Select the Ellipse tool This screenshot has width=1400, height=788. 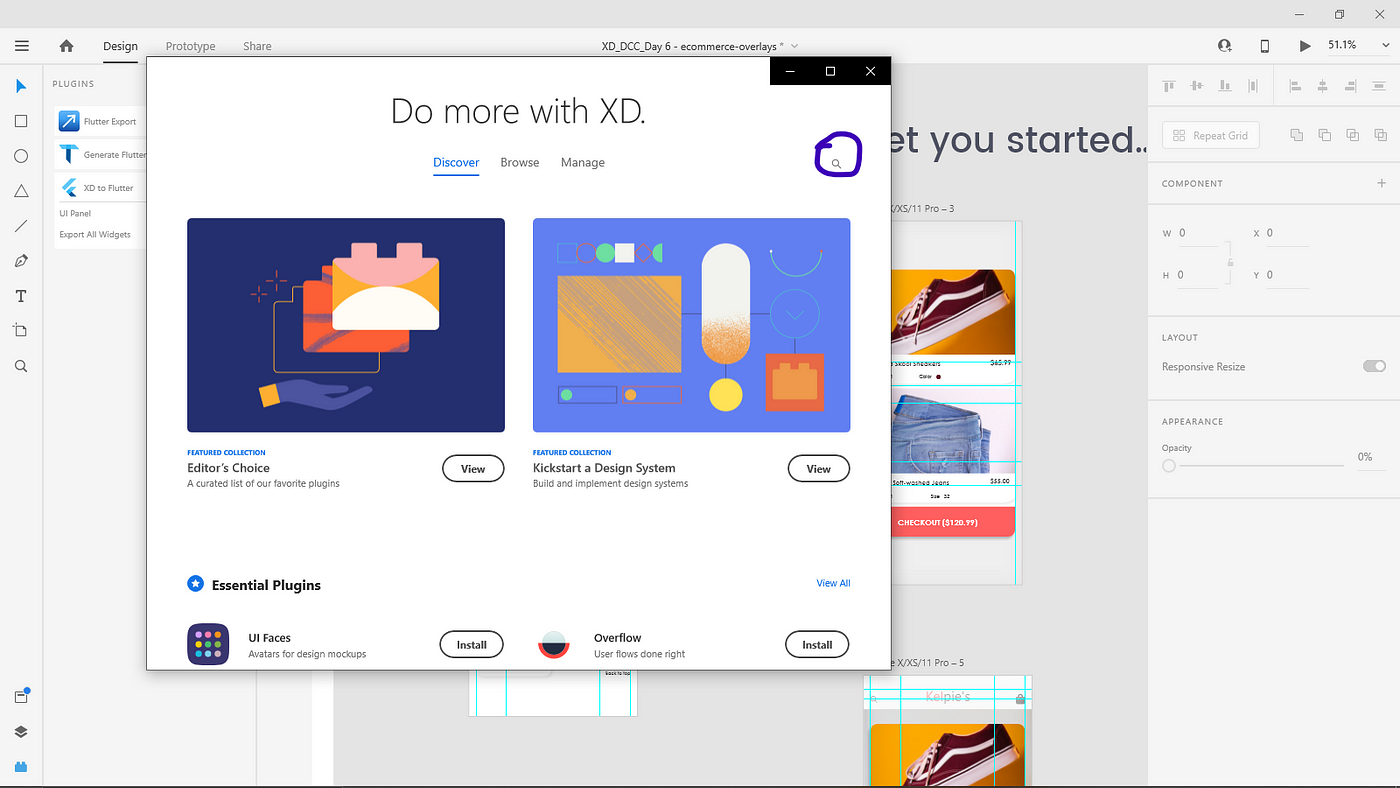tap(21, 156)
